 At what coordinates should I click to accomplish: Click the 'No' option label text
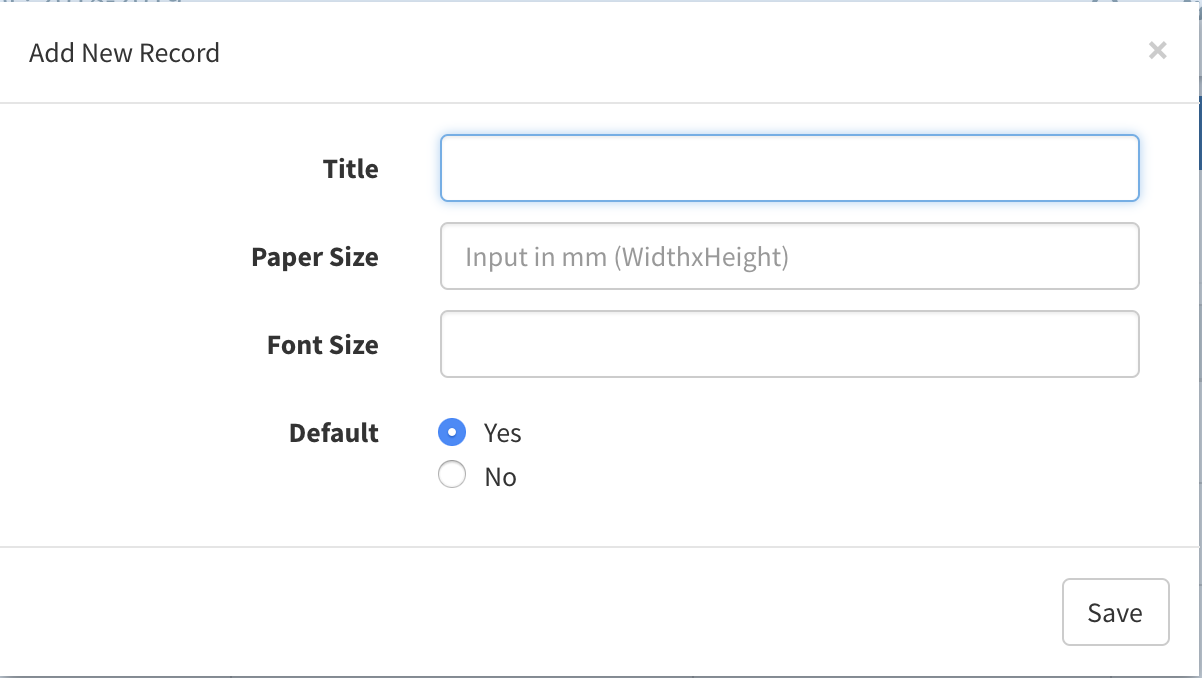click(x=500, y=477)
